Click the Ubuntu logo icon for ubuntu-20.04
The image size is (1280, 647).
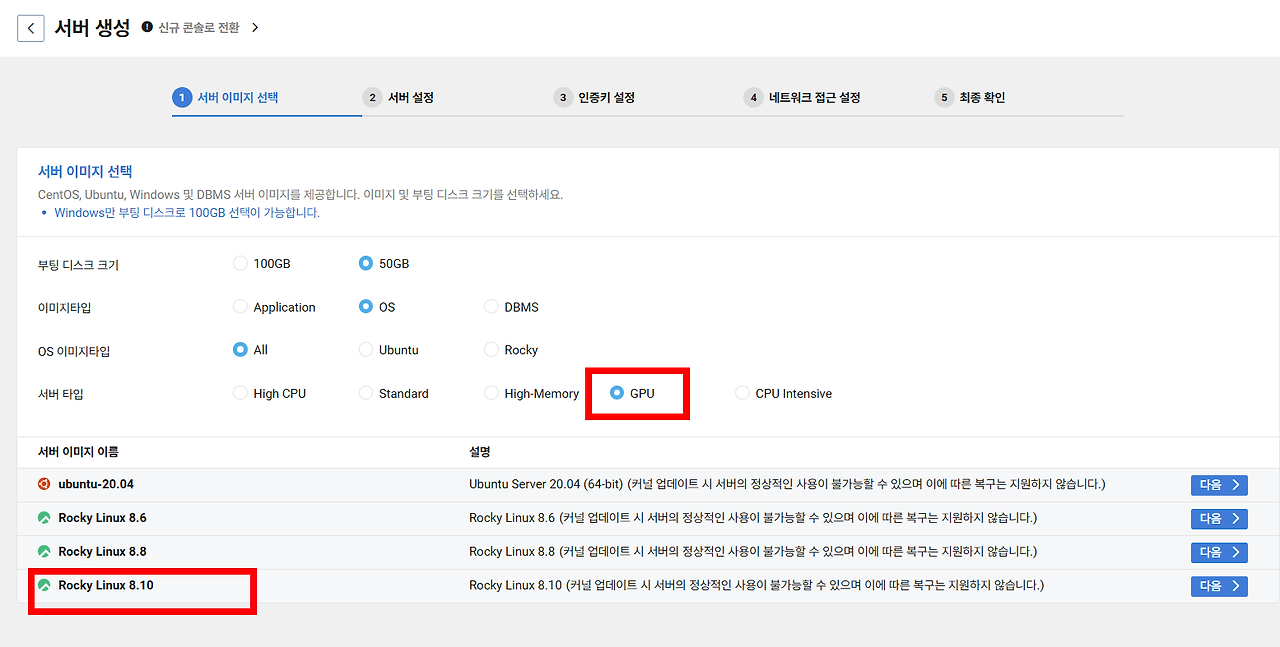[x=44, y=484]
